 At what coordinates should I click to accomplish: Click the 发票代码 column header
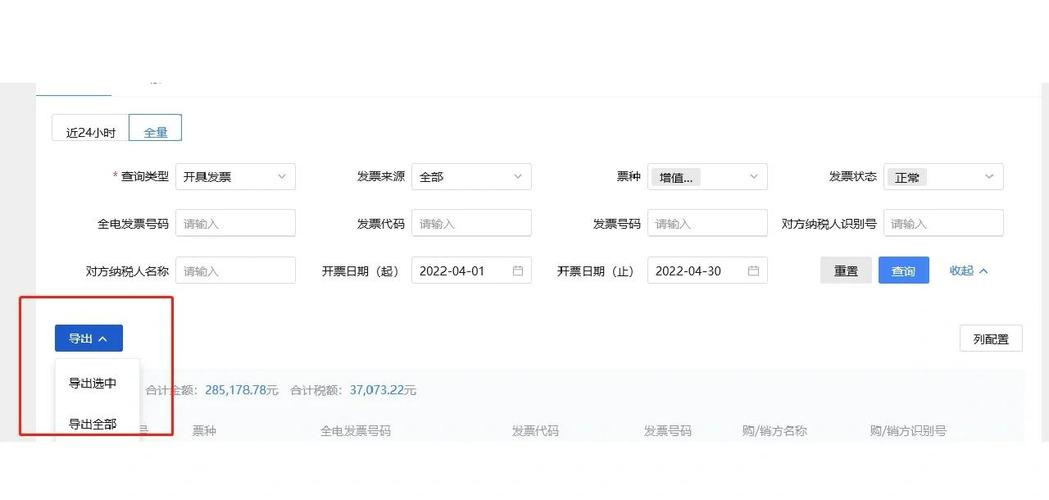tap(535, 430)
